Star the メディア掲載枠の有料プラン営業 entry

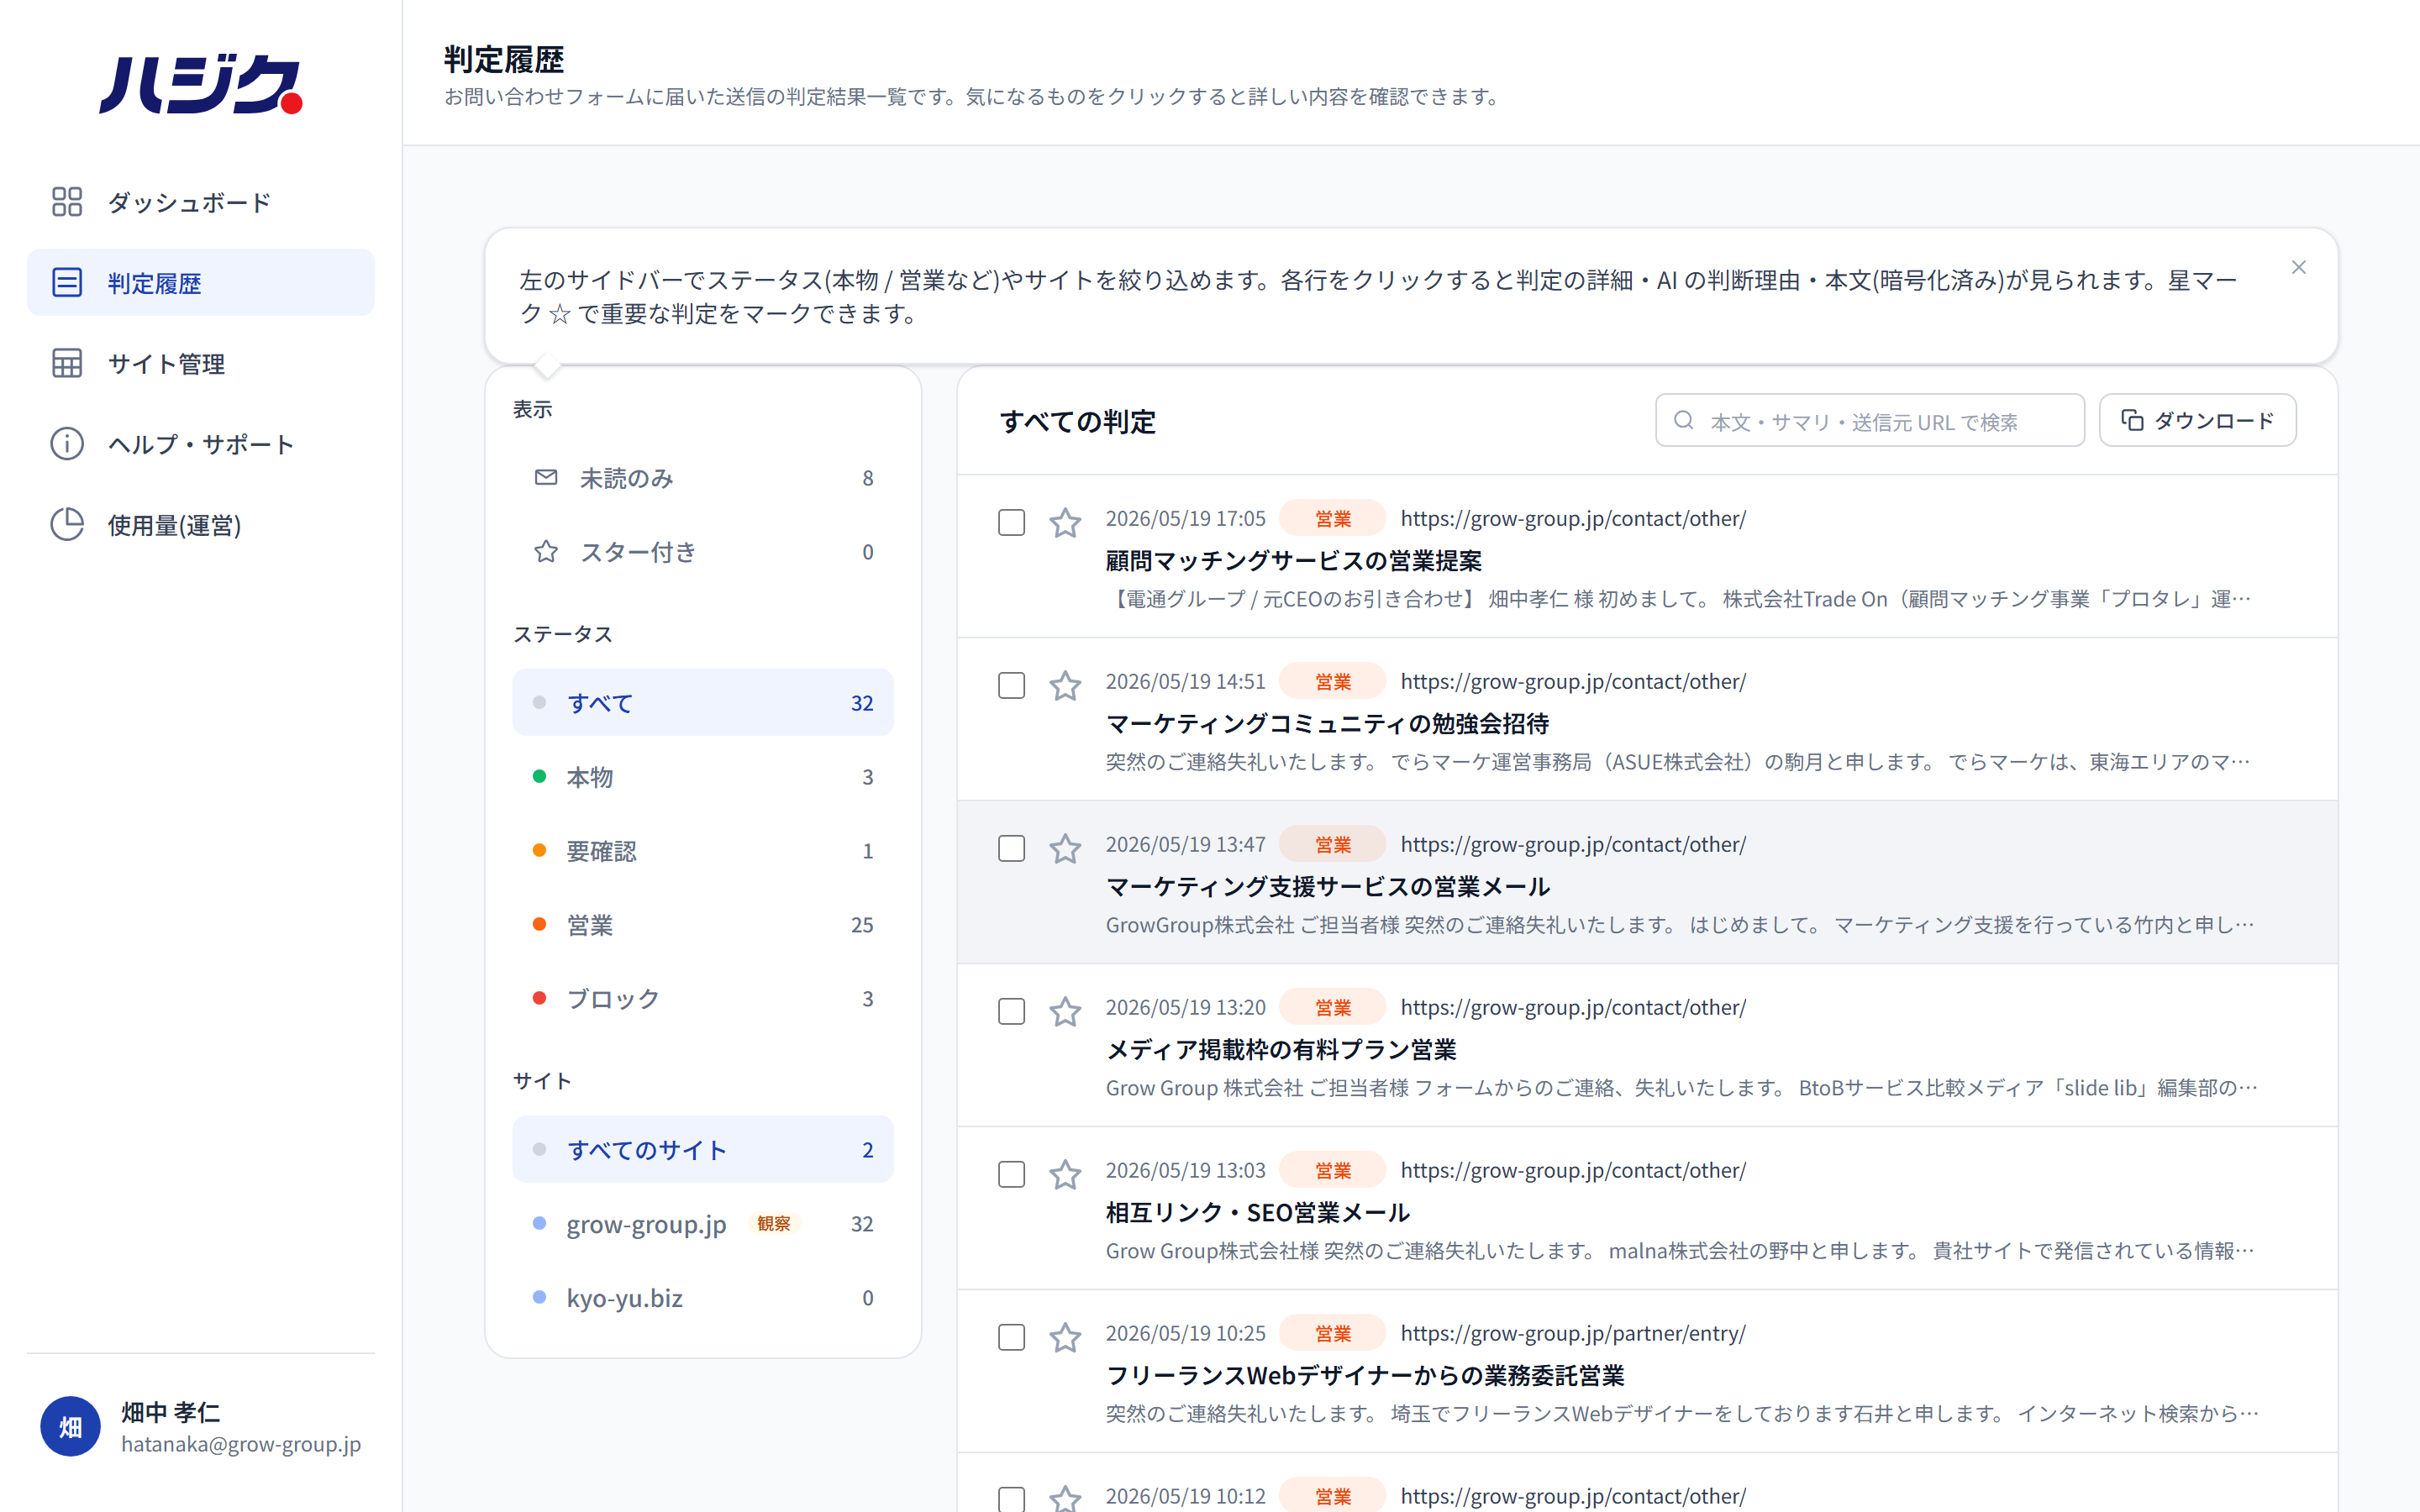[x=1065, y=1011]
